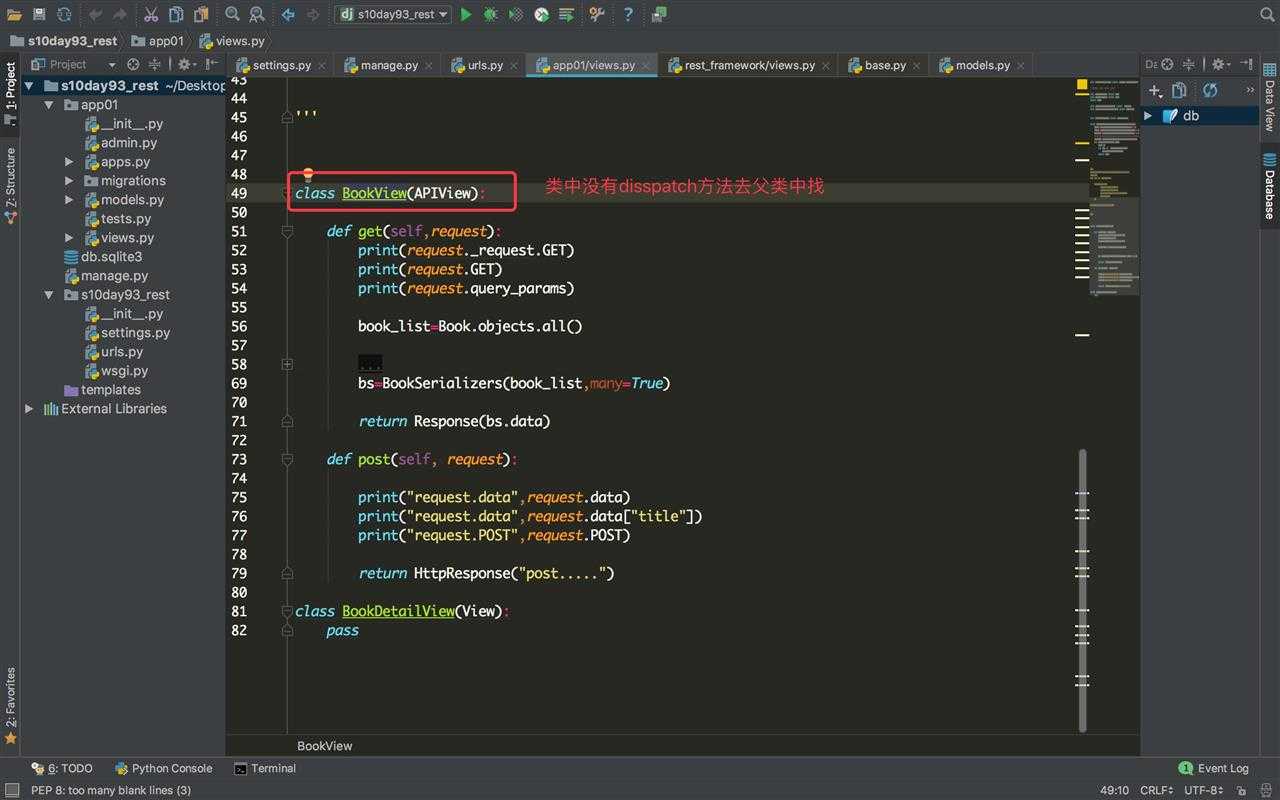1280x800 pixels.
Task: Expand the migrations folder arrow
Action: [x=69, y=181]
